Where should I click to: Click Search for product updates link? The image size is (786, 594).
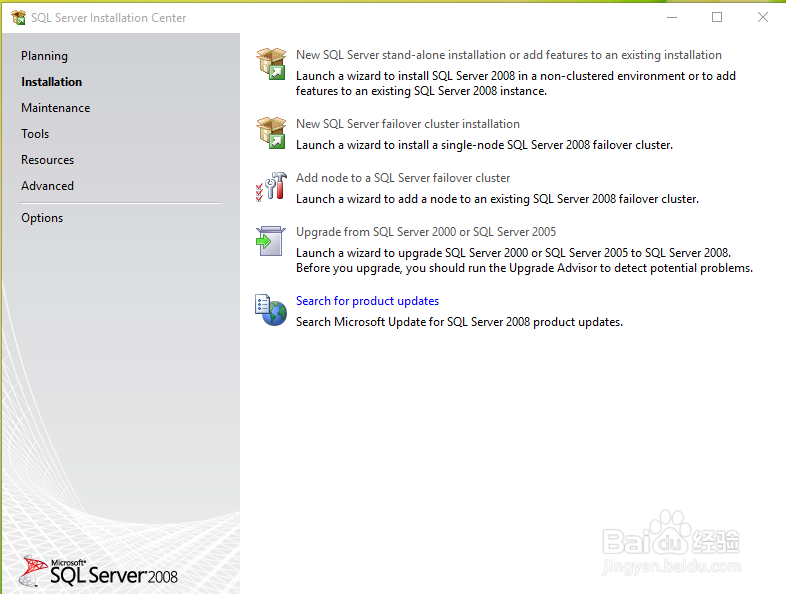(x=367, y=301)
